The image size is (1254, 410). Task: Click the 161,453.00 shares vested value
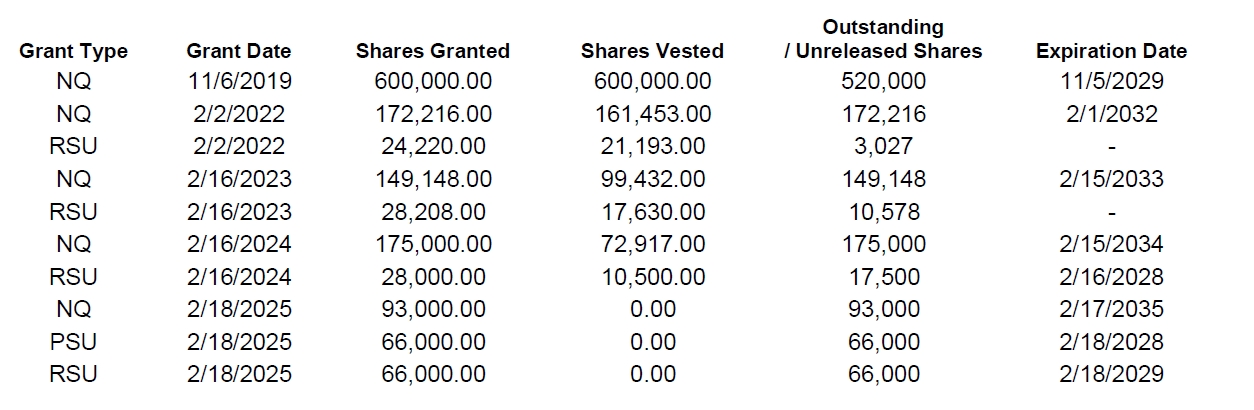click(x=652, y=114)
